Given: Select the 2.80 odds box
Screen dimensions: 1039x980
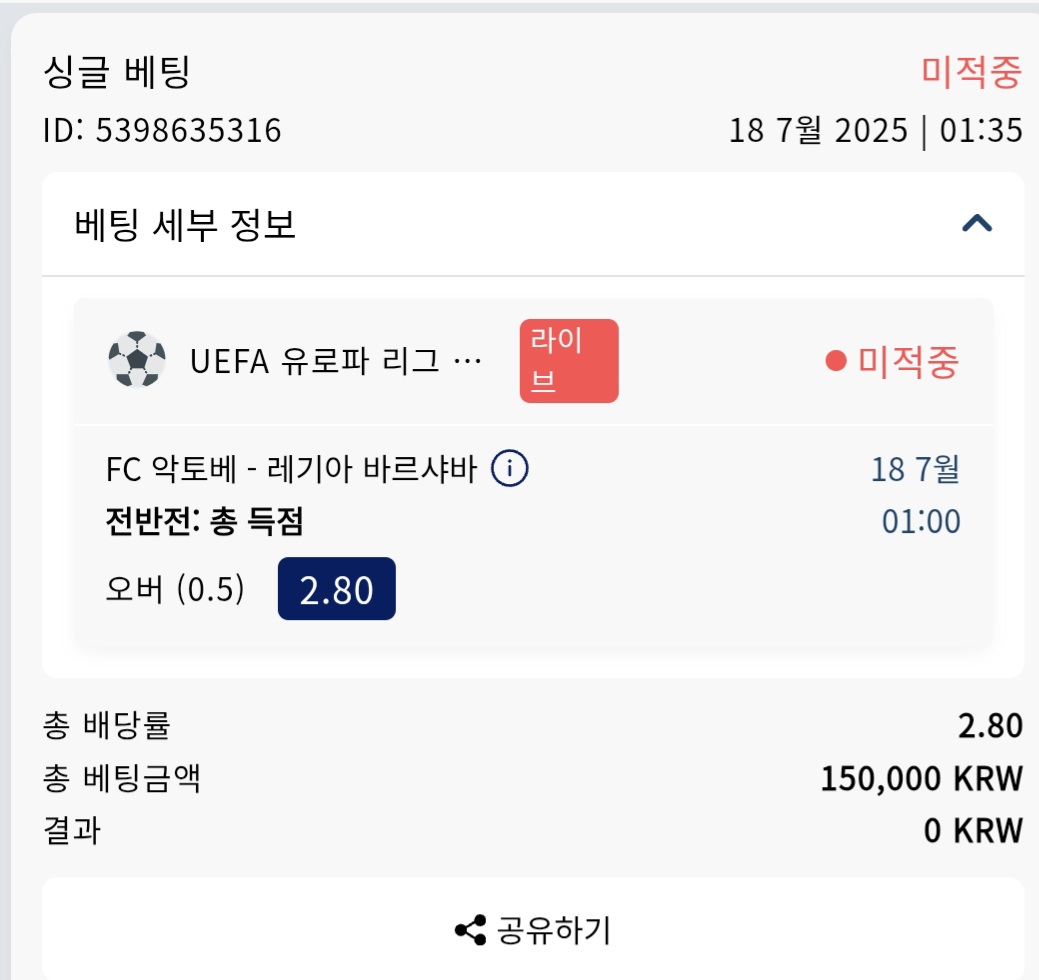Looking at the screenshot, I should [337, 589].
